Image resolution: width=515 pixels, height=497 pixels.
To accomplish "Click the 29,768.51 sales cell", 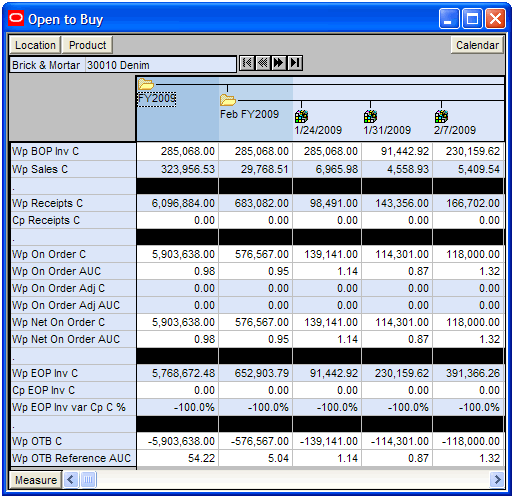I will (x=256, y=169).
